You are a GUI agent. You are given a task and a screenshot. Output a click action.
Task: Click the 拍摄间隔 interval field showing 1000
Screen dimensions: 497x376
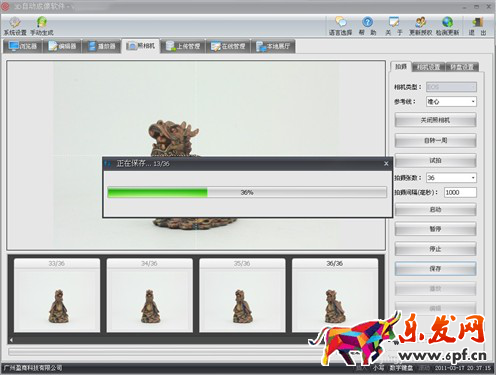pos(460,192)
